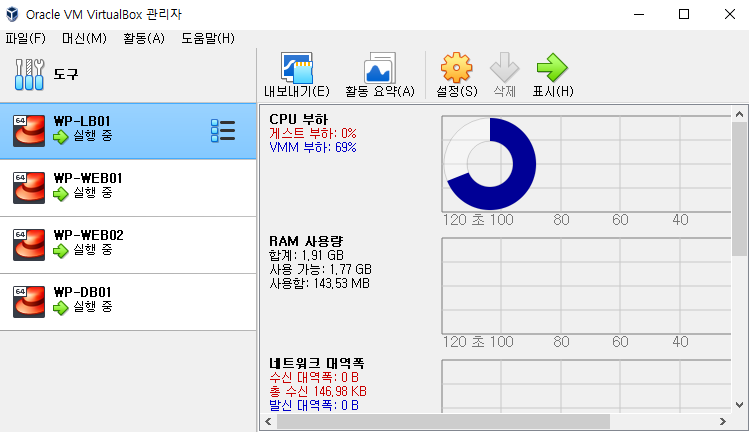Click the horizontal scrollbar right arrow
The width and height of the screenshot is (749, 432).
click(x=723, y=421)
